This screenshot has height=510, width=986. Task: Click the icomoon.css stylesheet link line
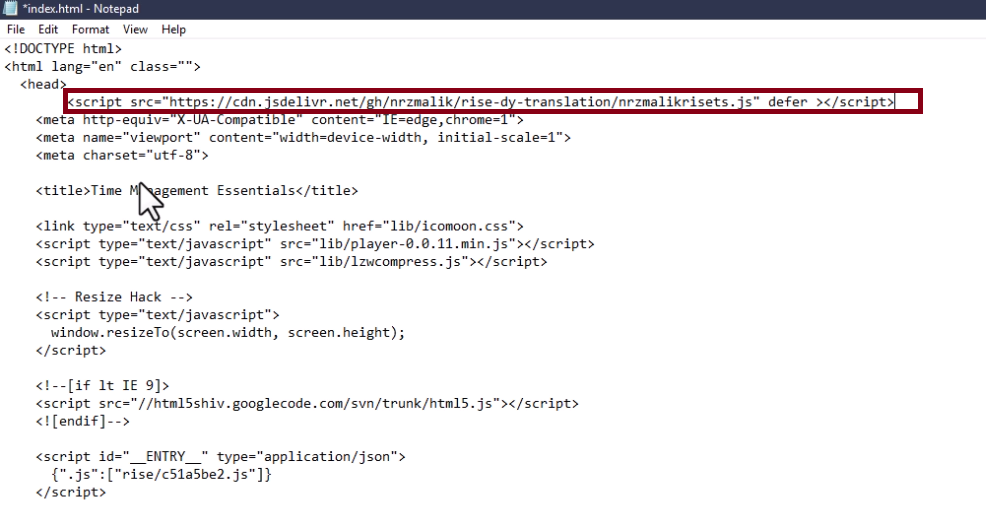[x=279, y=227]
